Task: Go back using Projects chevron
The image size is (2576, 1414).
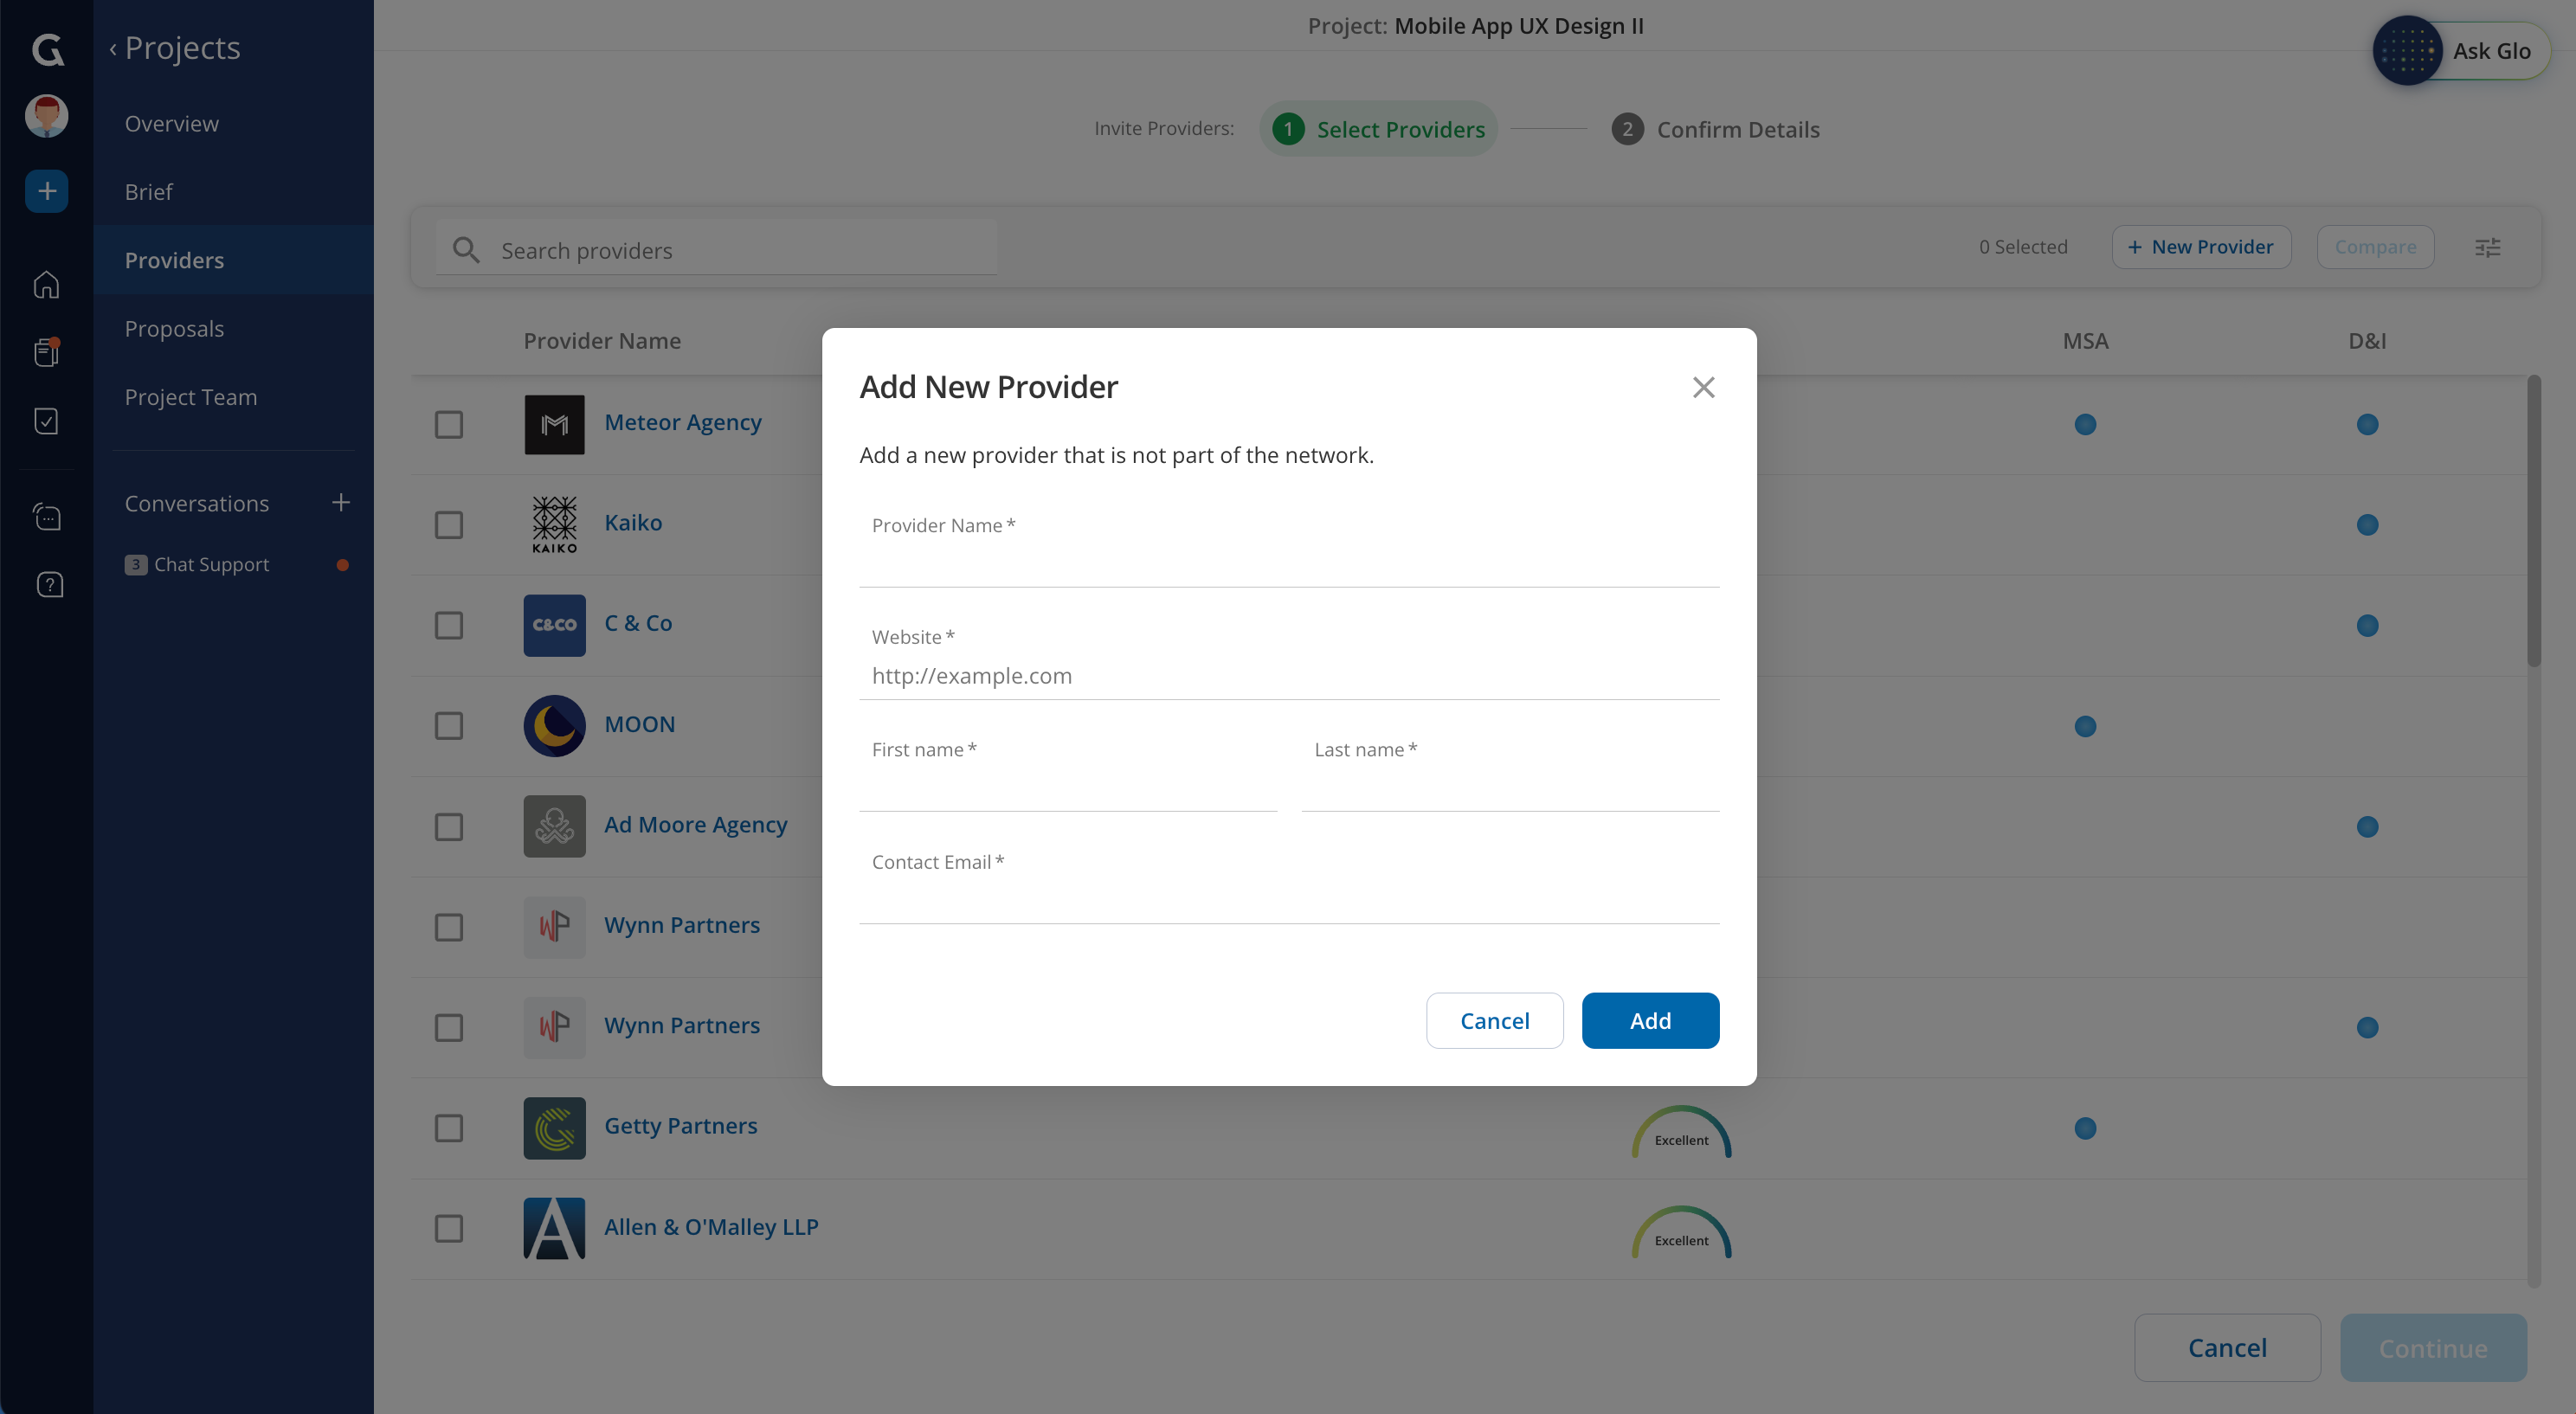Action: 113,49
